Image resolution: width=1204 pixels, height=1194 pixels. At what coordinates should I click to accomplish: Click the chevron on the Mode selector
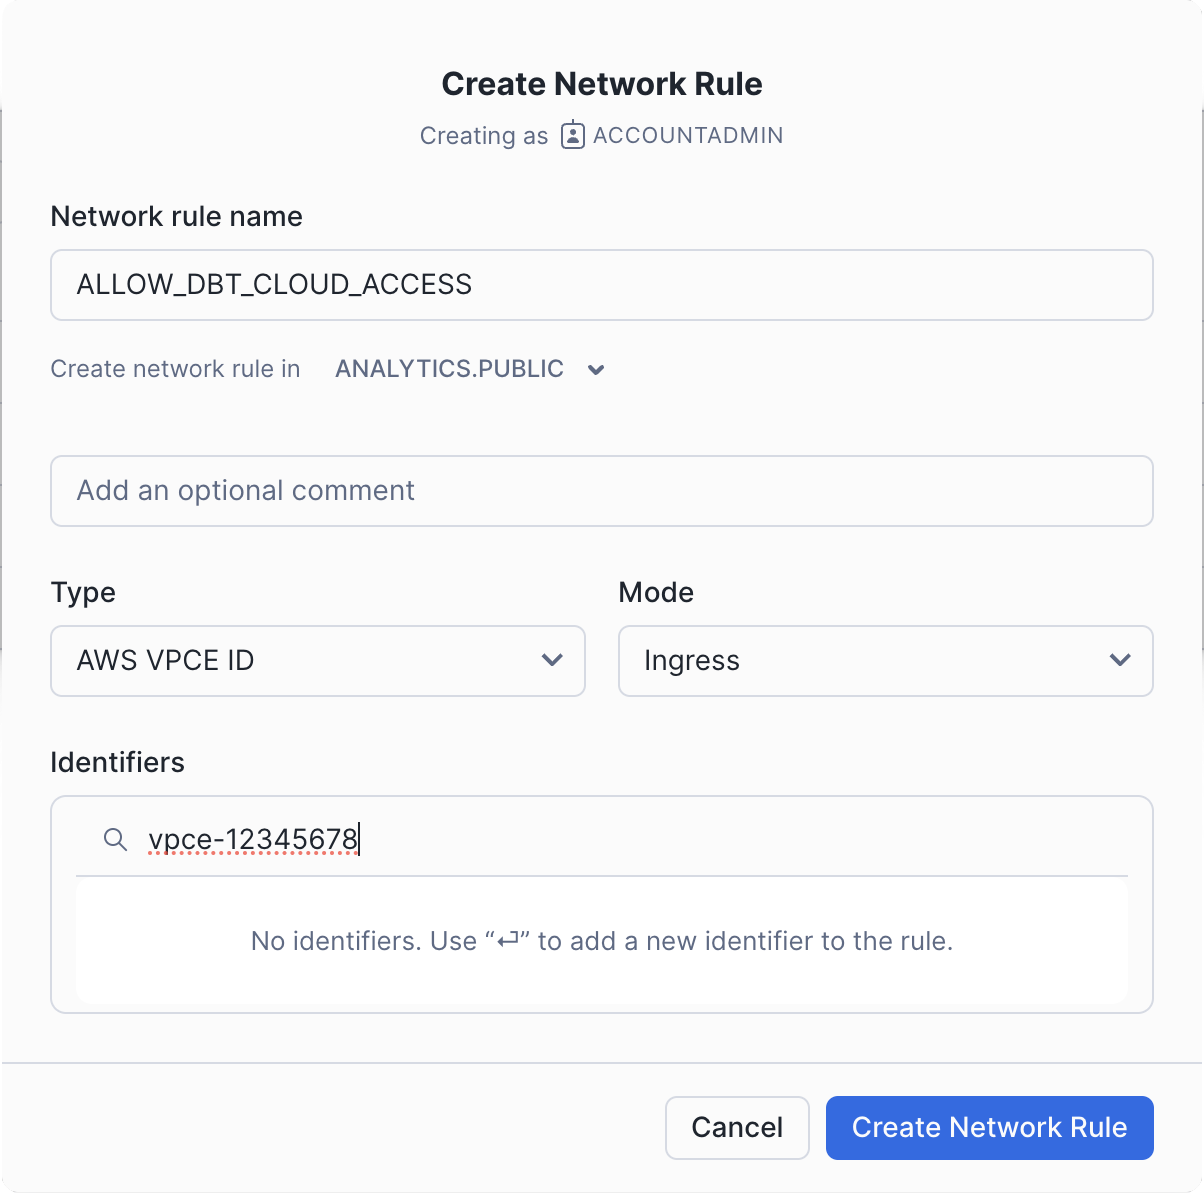(x=1120, y=661)
